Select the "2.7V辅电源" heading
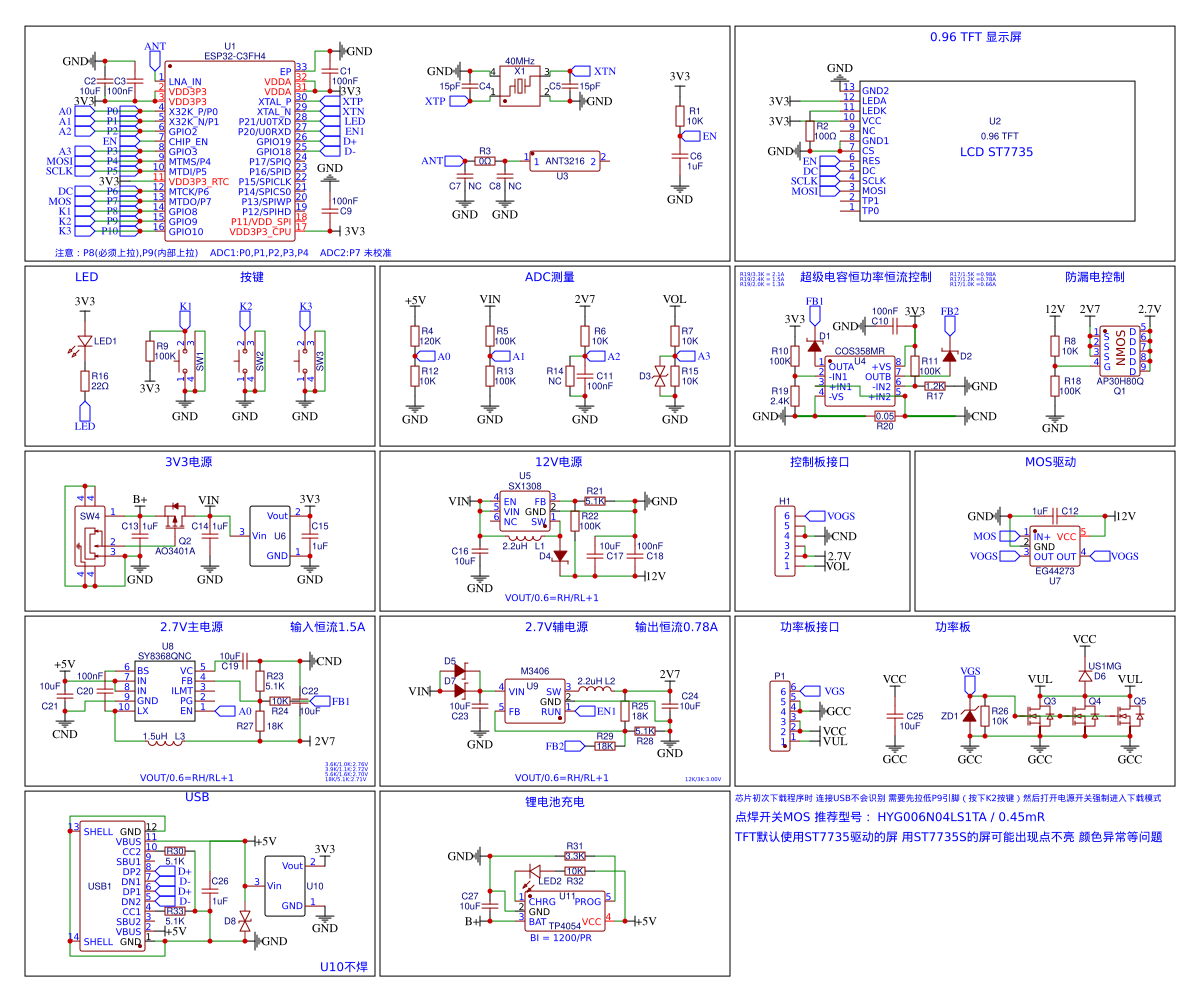The height and width of the screenshot is (1002, 1200). [x=556, y=627]
